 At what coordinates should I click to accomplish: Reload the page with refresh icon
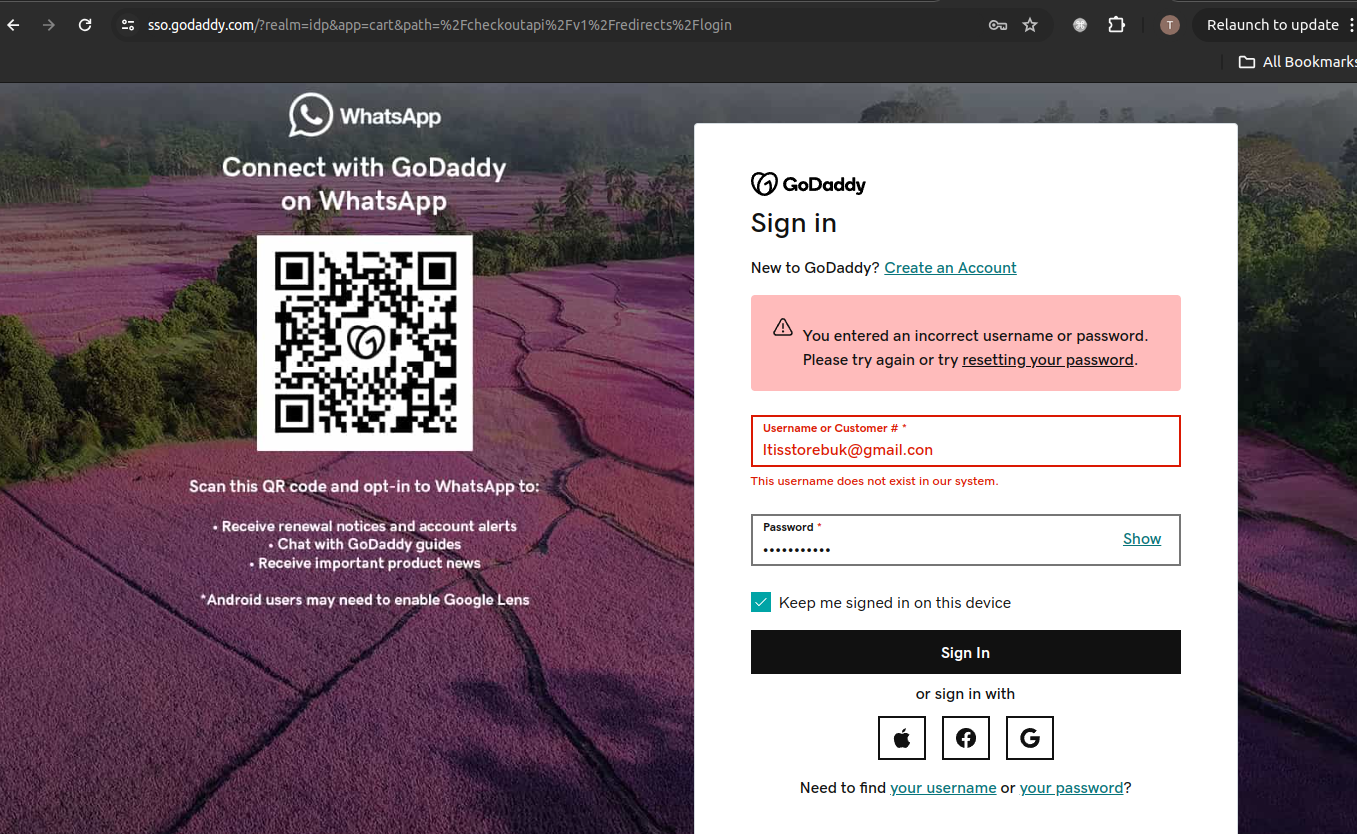[x=85, y=25]
